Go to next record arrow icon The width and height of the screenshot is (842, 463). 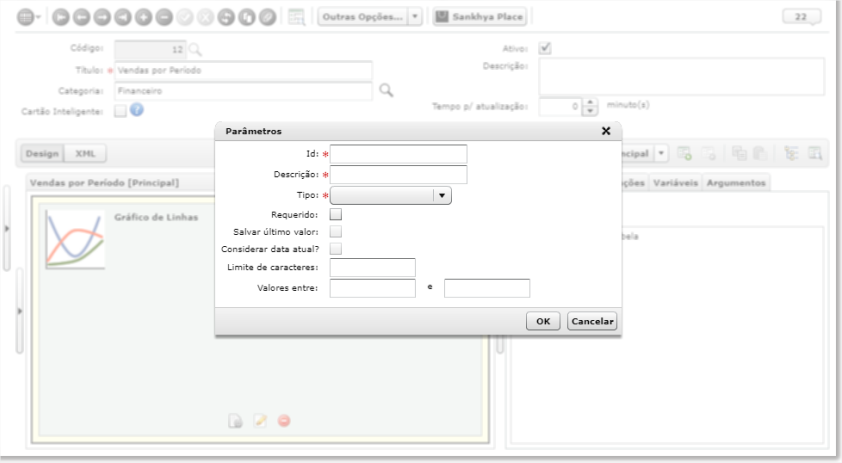102,17
